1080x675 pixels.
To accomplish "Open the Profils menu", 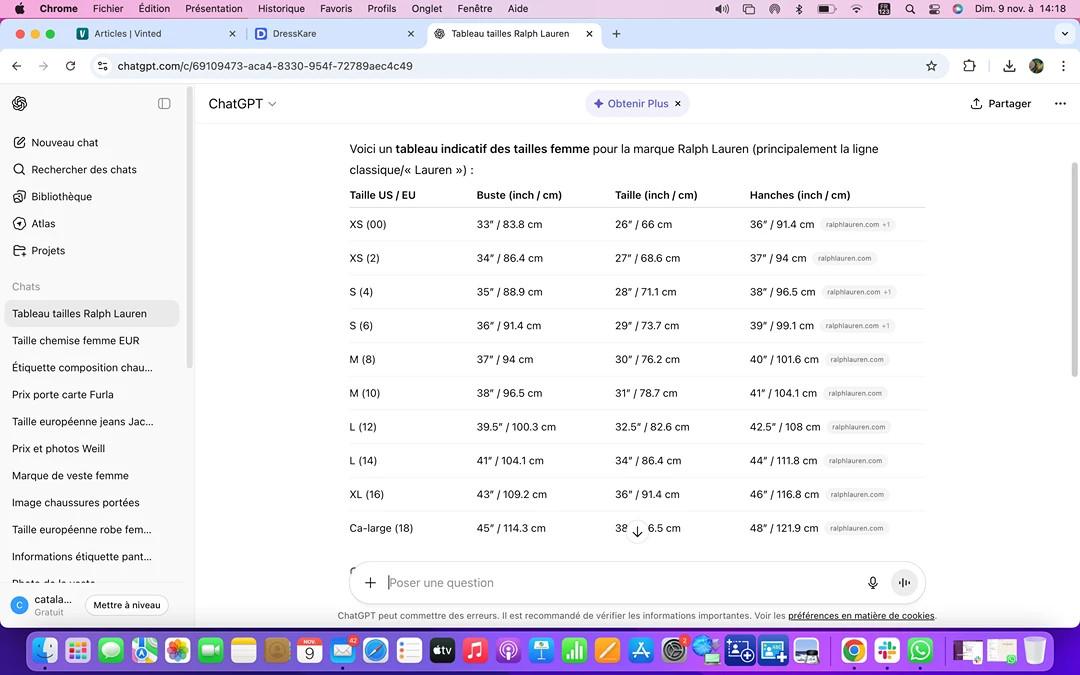I will coord(382,8).
